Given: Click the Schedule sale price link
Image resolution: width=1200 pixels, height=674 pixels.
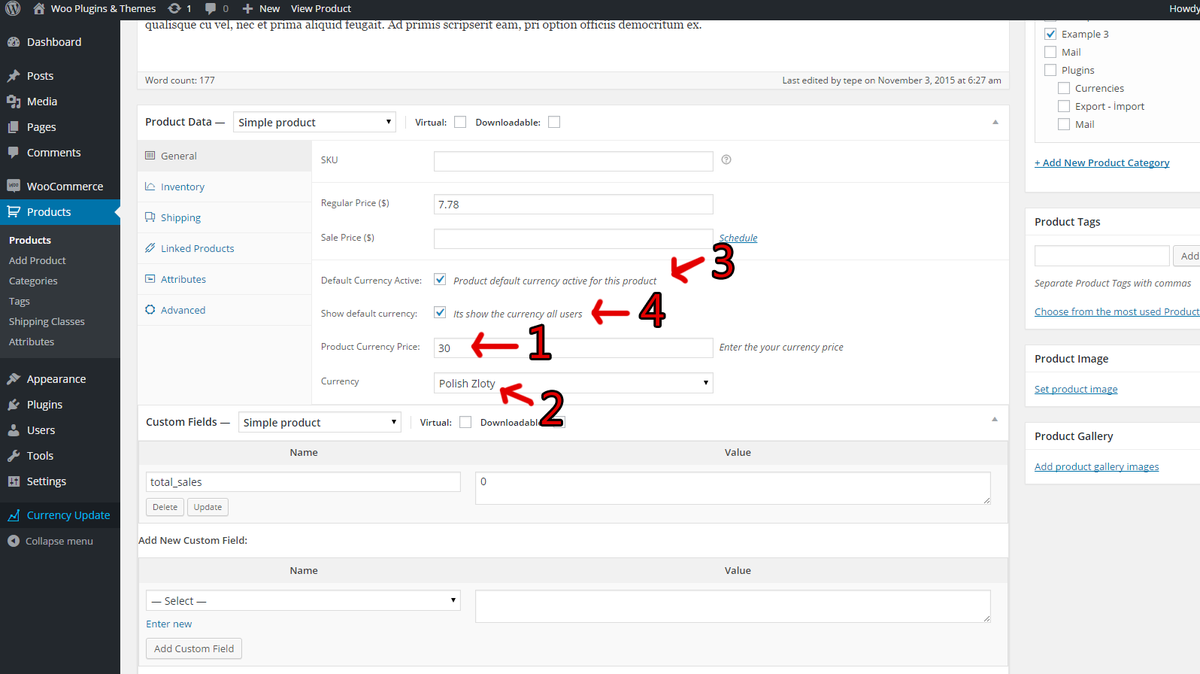Looking at the screenshot, I should point(738,238).
